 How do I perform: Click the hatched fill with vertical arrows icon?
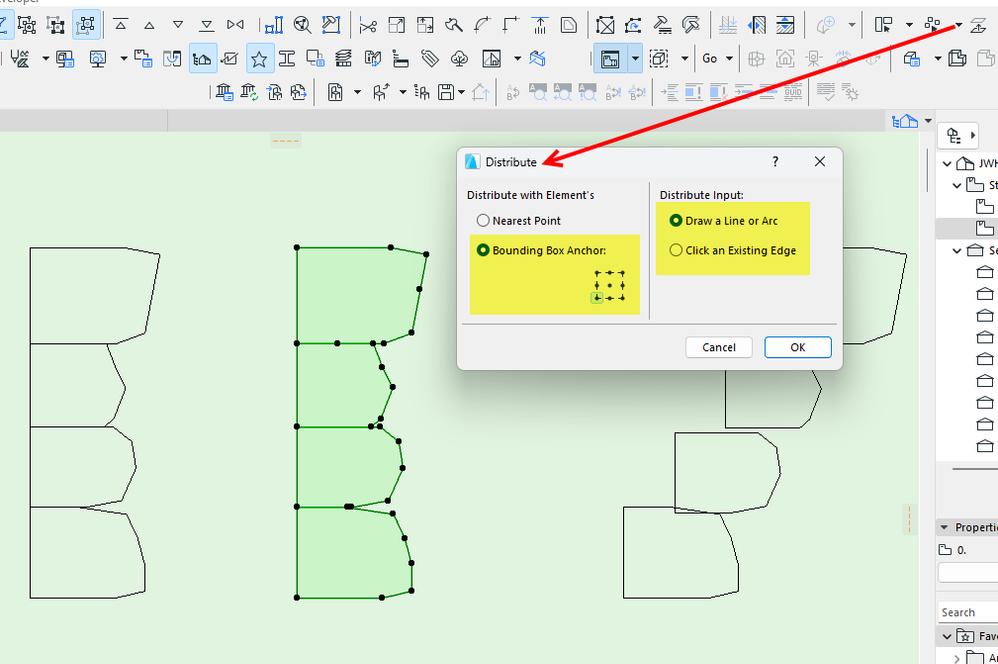tap(785, 25)
